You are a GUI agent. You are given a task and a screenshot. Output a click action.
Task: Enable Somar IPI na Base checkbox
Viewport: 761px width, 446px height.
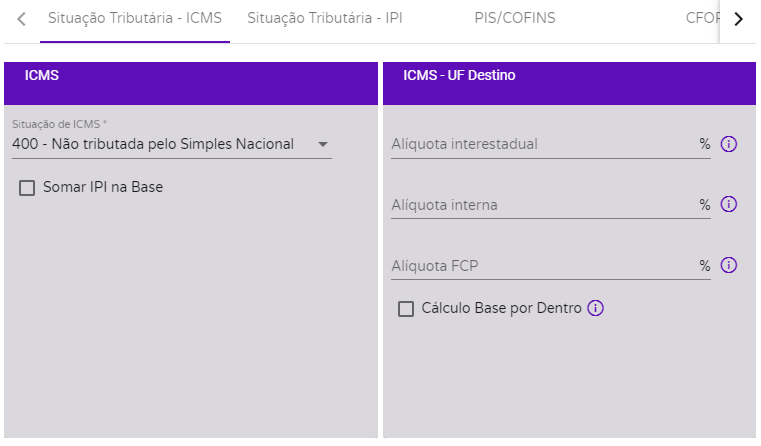coord(27,188)
